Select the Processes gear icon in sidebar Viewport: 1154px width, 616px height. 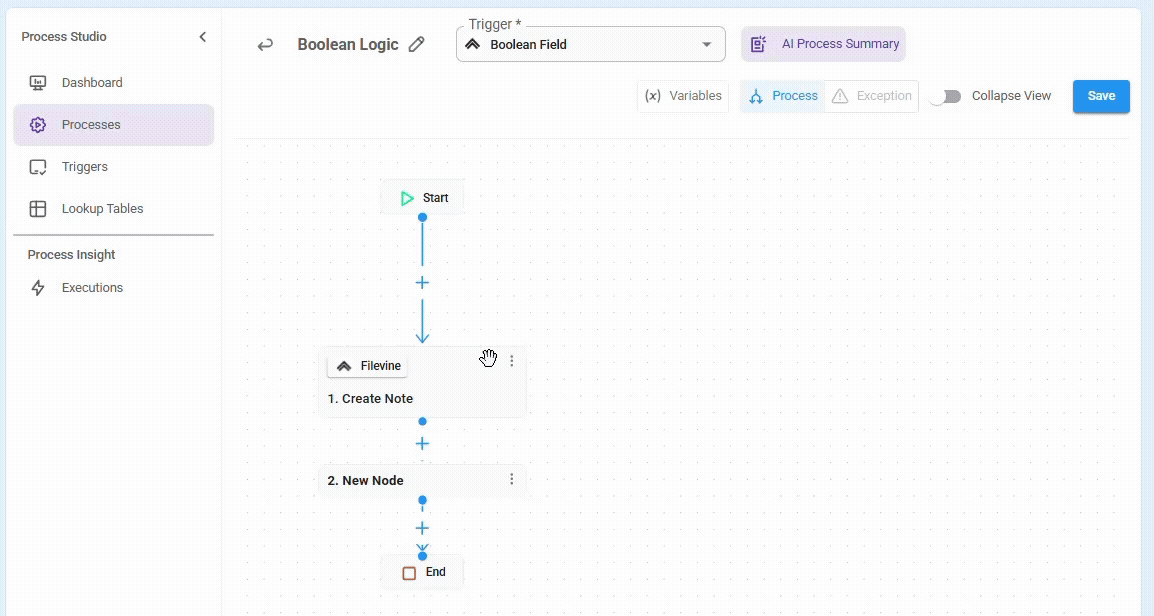pos(38,125)
